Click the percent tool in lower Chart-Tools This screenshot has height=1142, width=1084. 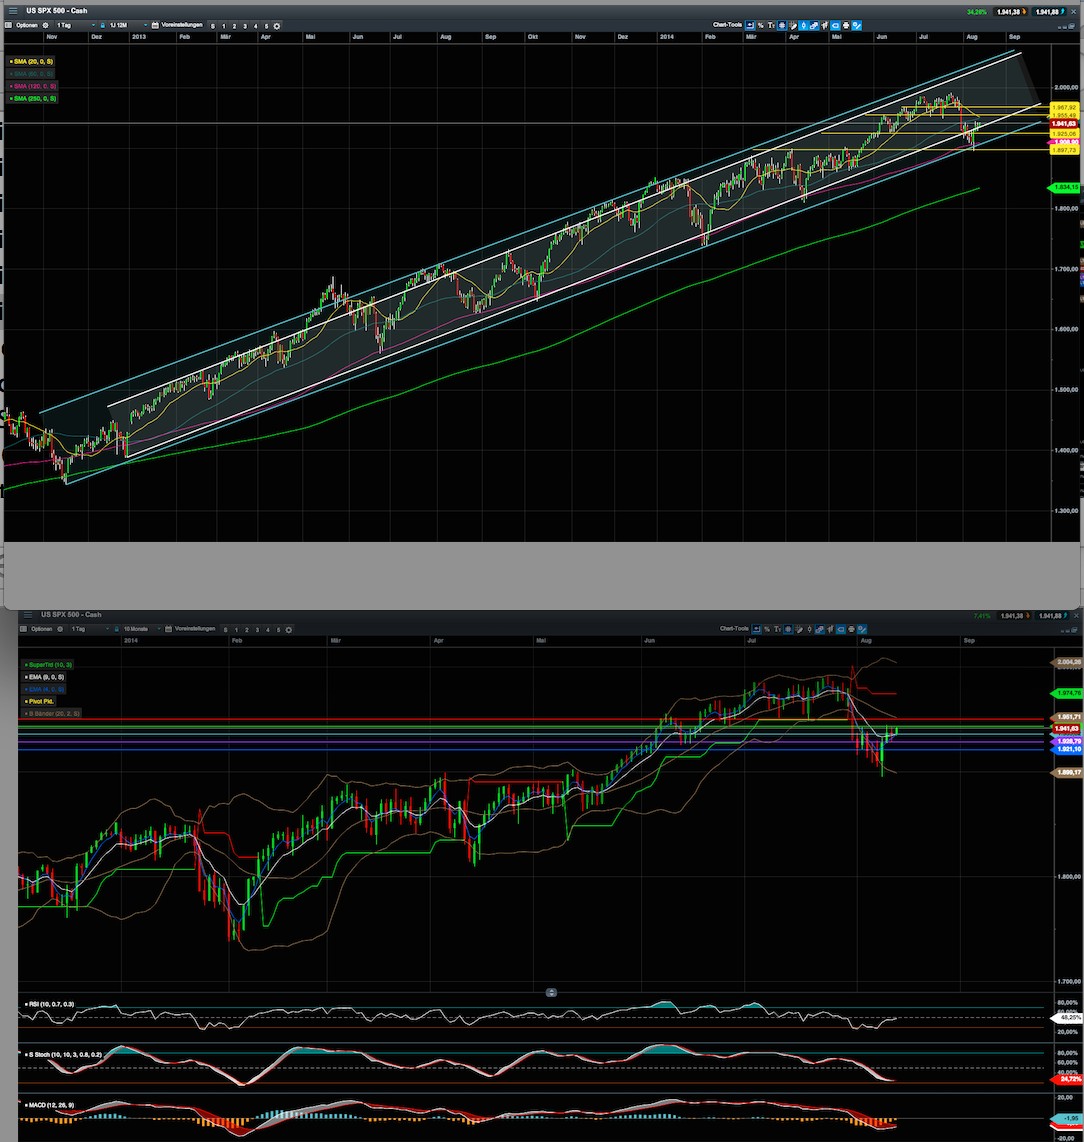(x=767, y=629)
